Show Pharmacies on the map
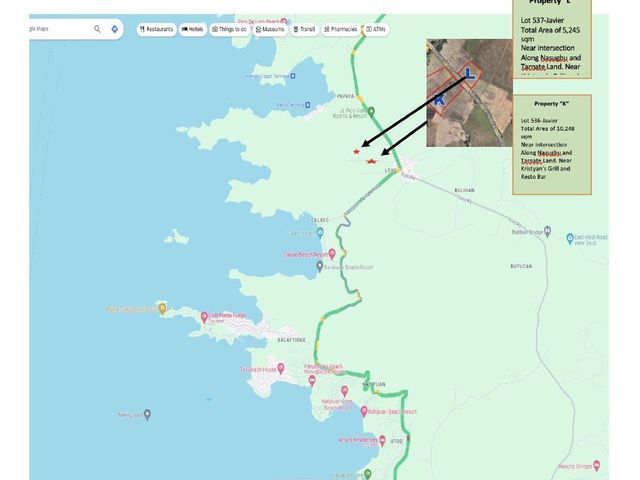640x480 pixels. 341,29
